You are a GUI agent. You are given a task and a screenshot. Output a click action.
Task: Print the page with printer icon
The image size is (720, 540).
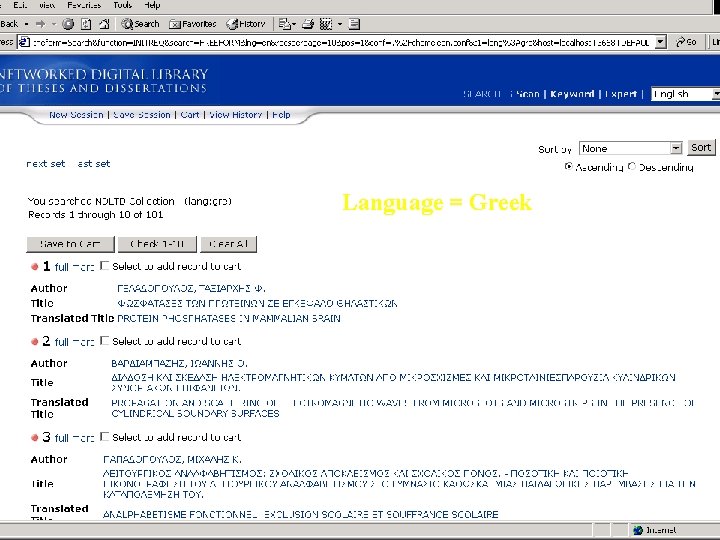[308, 24]
